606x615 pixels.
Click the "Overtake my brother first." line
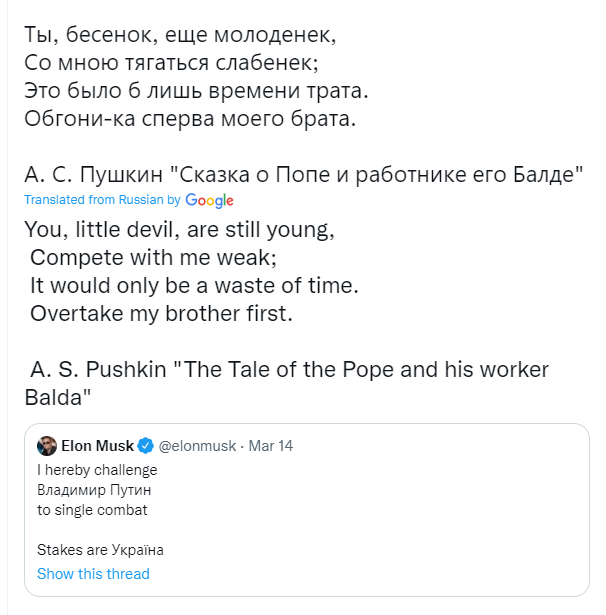pyautogui.click(x=160, y=314)
